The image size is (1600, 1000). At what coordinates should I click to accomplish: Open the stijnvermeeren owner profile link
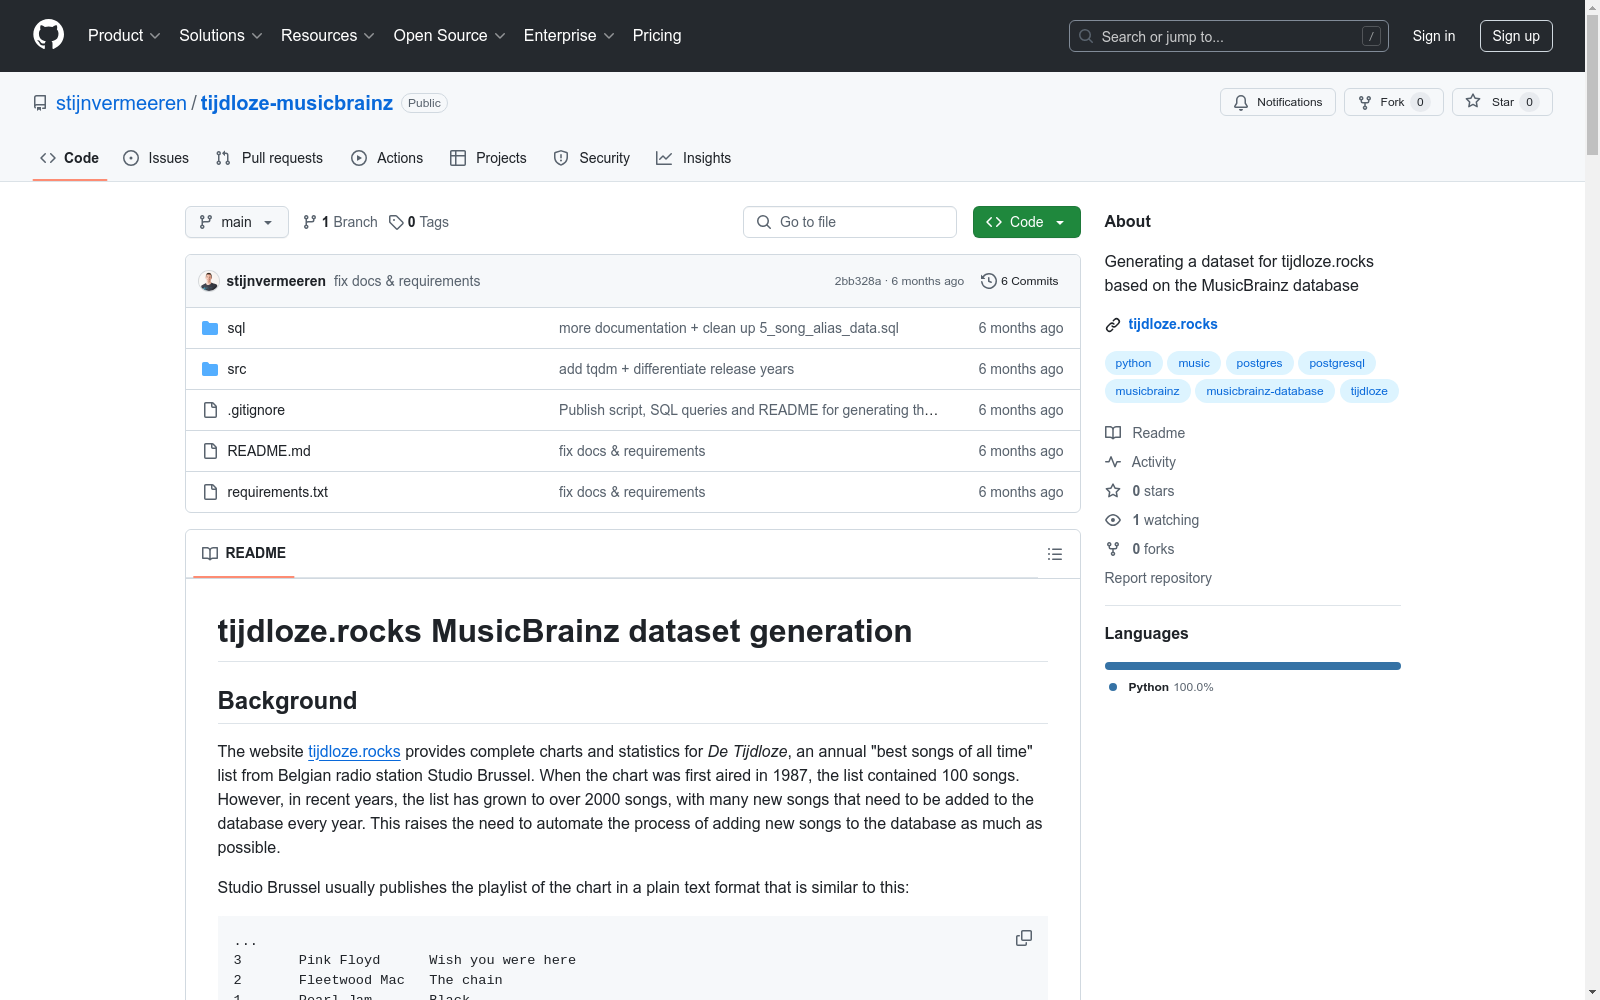click(121, 103)
